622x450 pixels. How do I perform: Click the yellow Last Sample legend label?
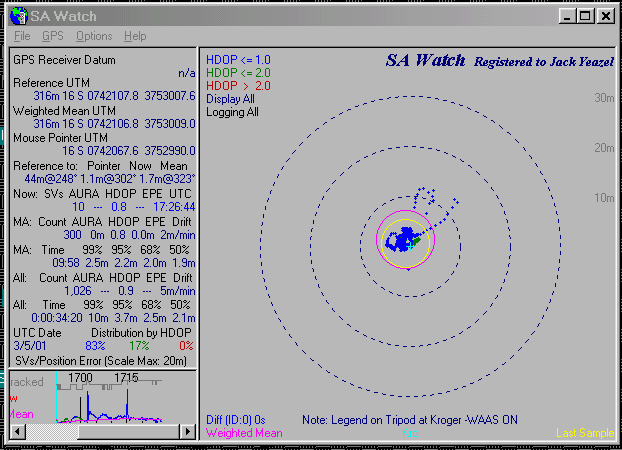[x=584, y=433]
